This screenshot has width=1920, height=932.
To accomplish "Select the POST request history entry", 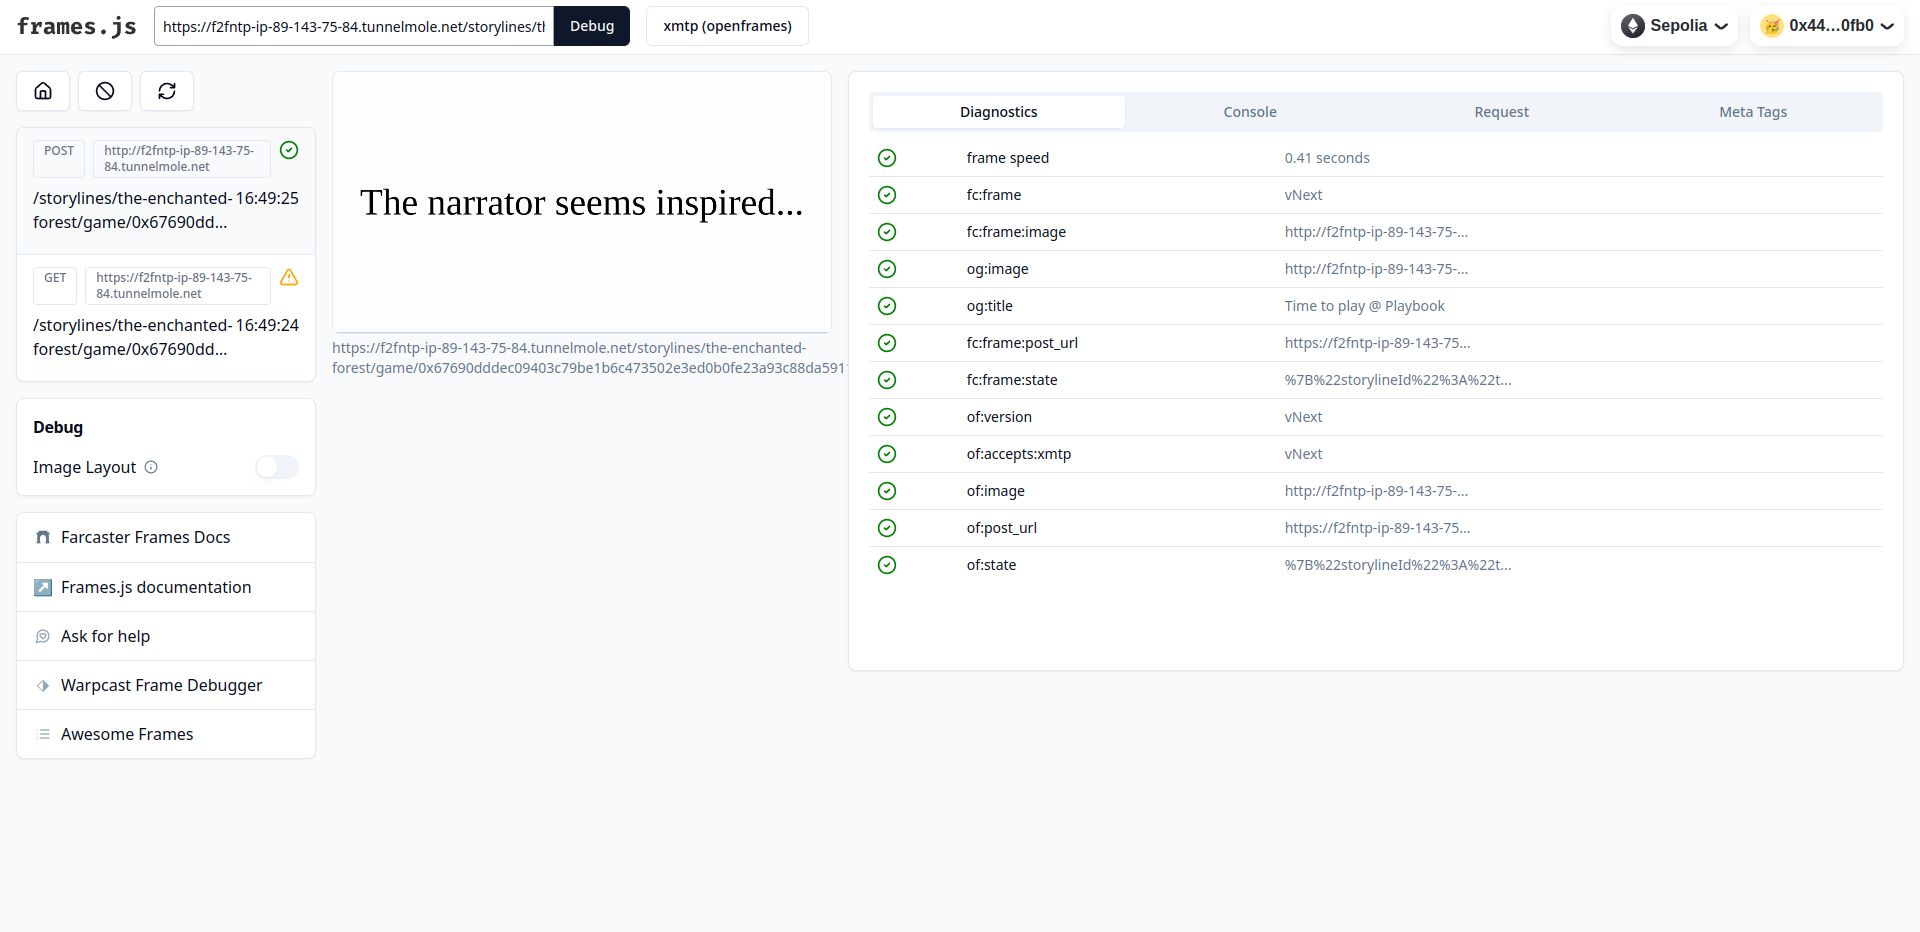I will pos(166,191).
